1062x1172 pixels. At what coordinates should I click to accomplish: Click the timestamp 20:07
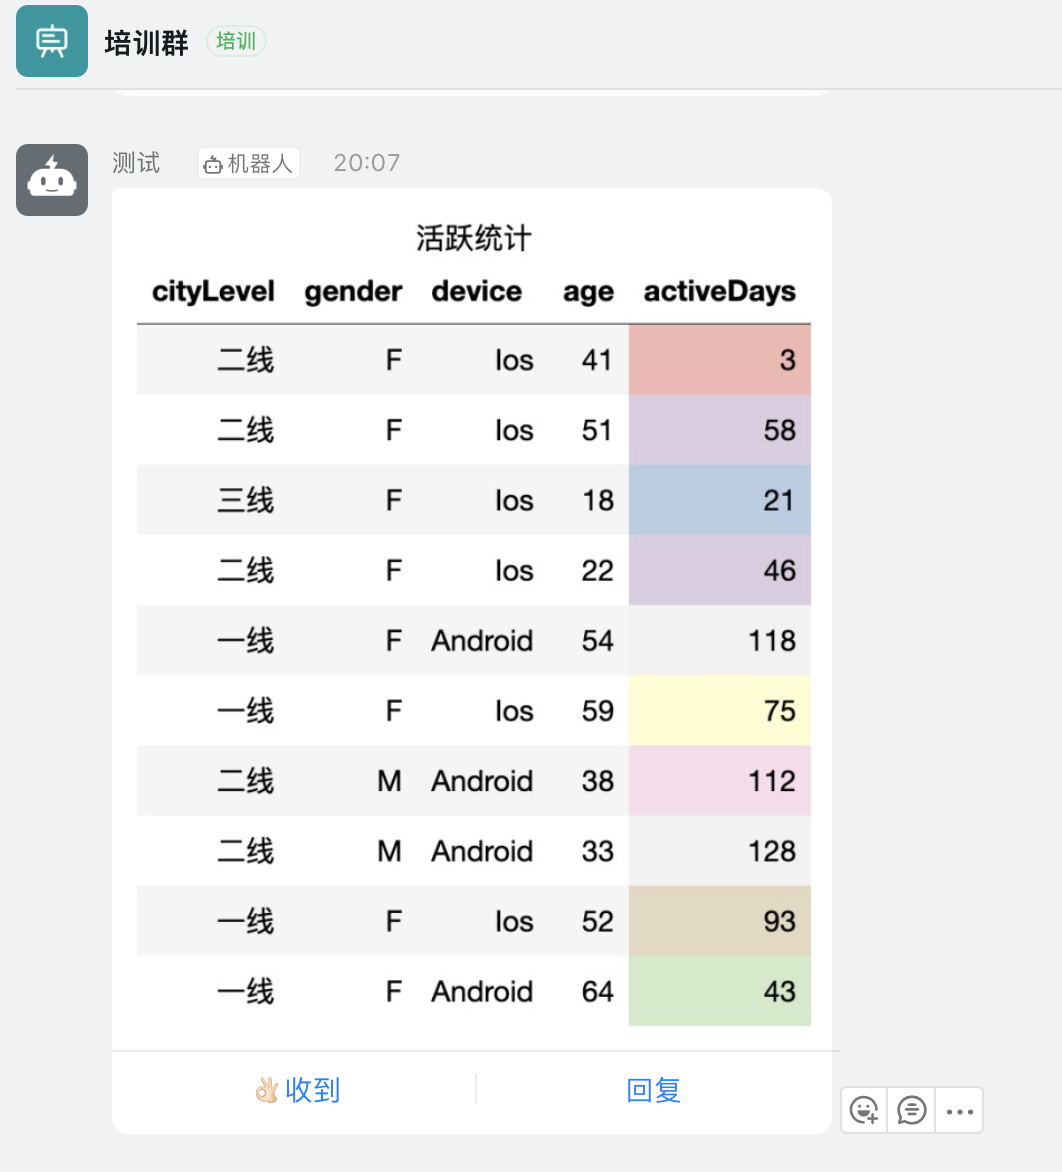367,163
